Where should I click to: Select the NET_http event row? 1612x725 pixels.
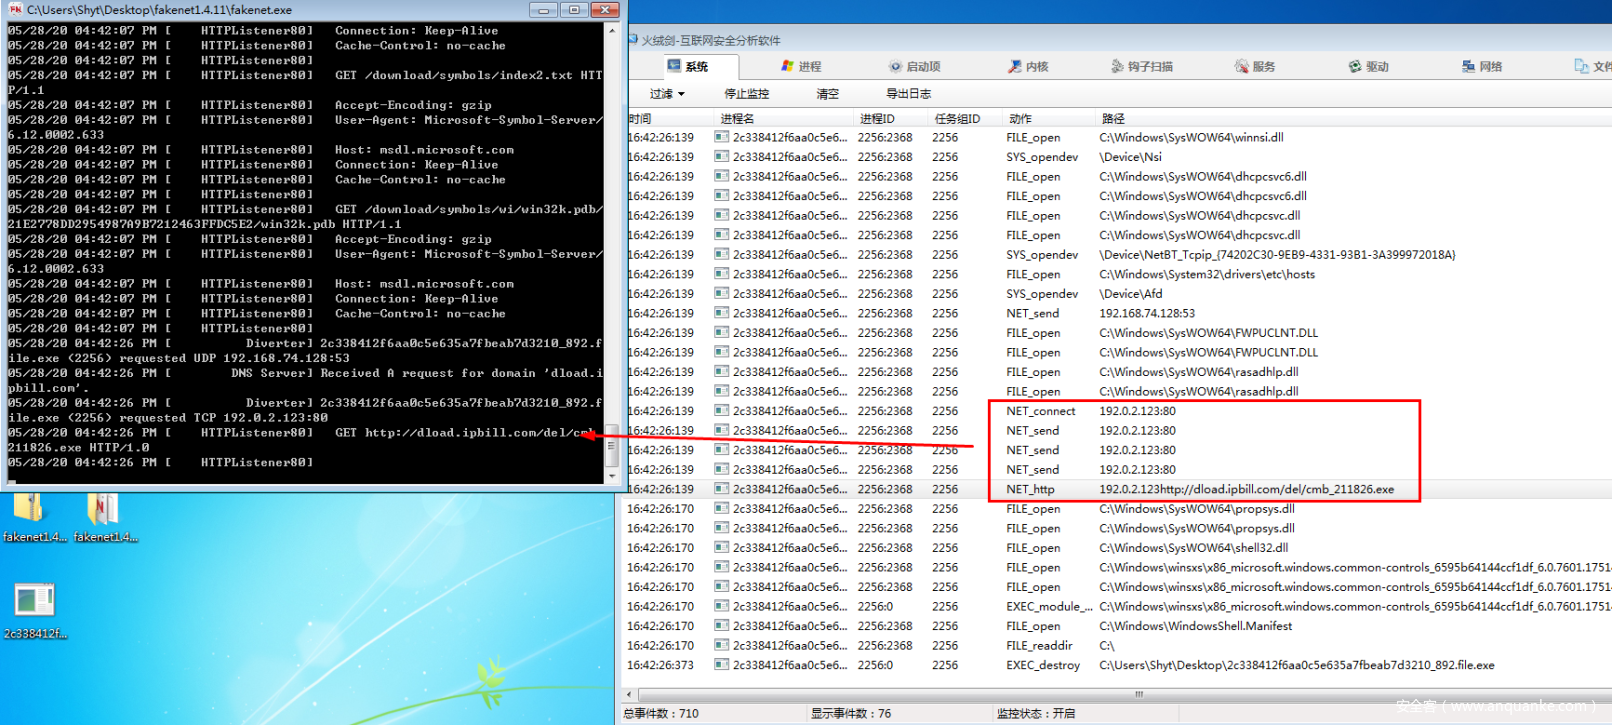pyautogui.click(x=1030, y=489)
